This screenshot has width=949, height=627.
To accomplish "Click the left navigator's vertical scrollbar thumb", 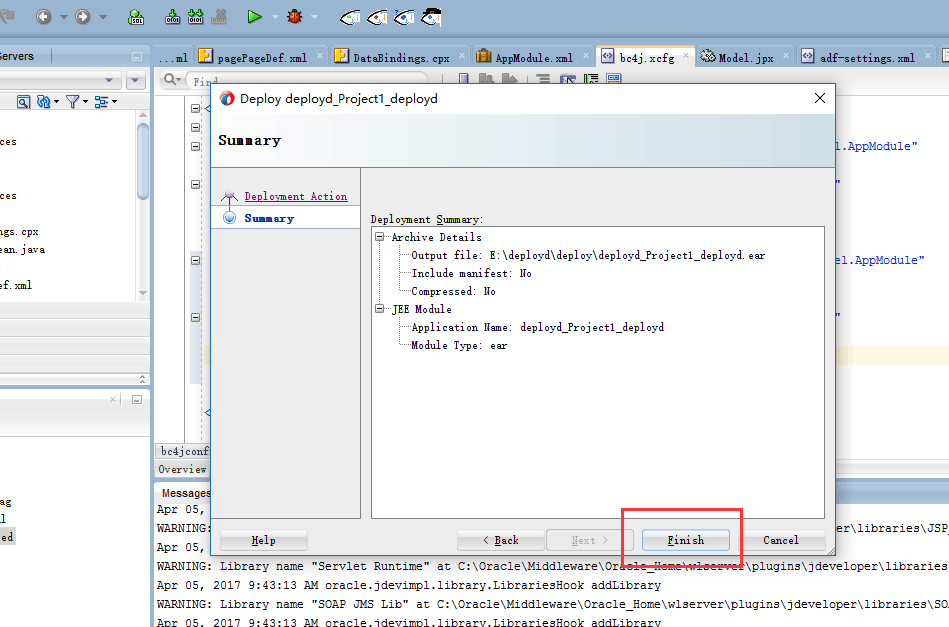I will [x=143, y=161].
